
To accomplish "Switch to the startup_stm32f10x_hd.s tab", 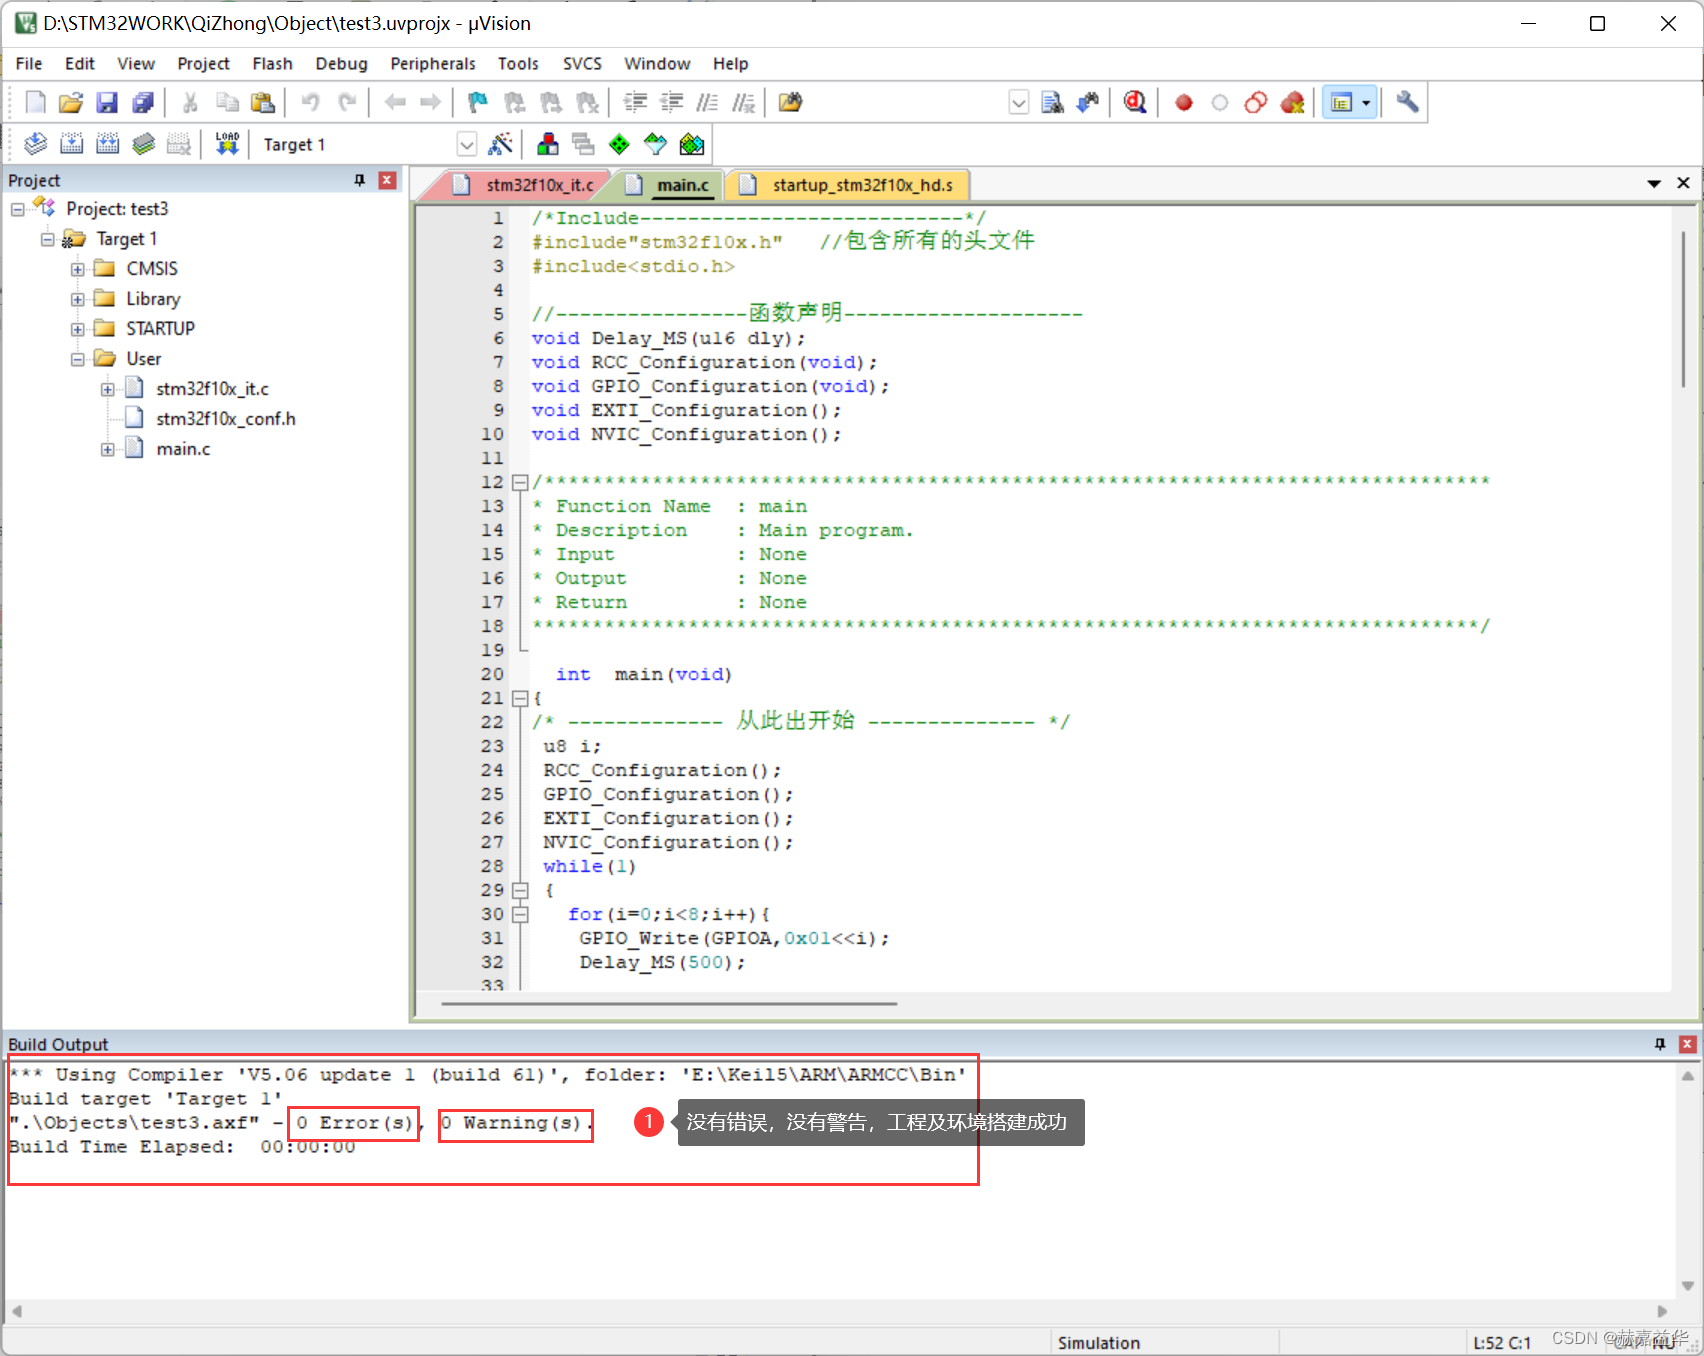I will tap(848, 185).
